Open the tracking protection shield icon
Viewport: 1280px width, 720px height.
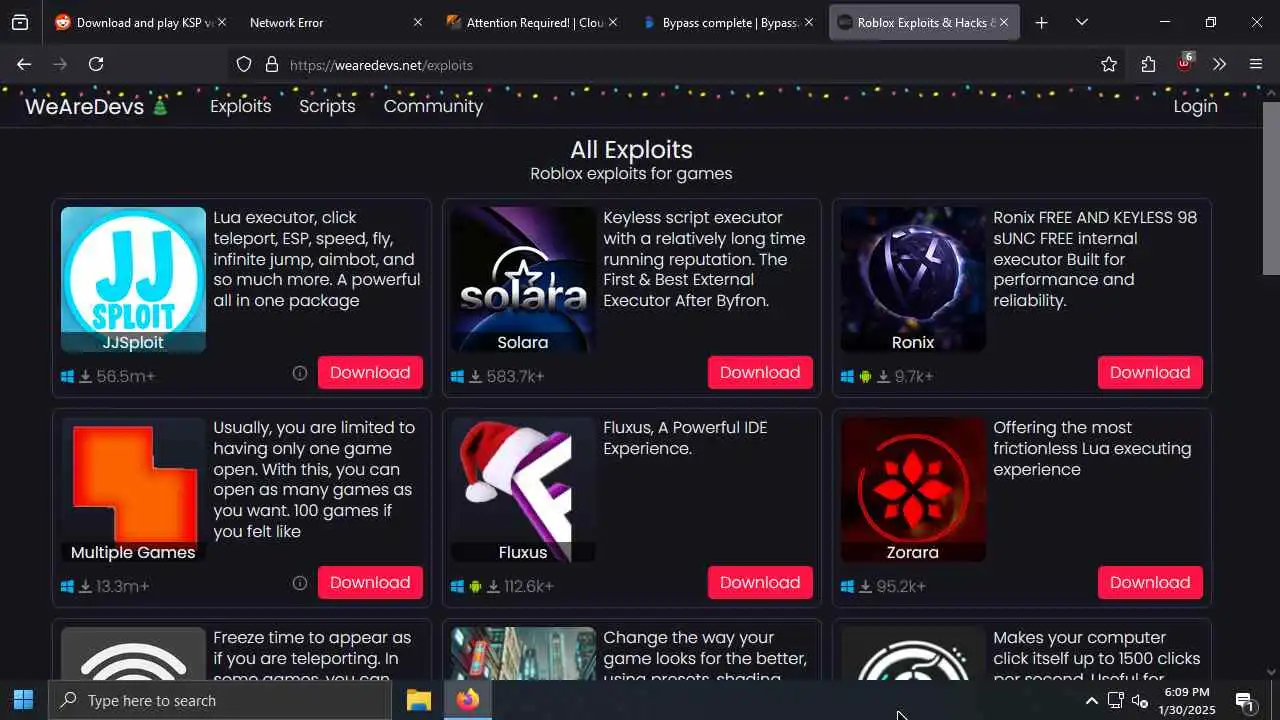point(244,64)
